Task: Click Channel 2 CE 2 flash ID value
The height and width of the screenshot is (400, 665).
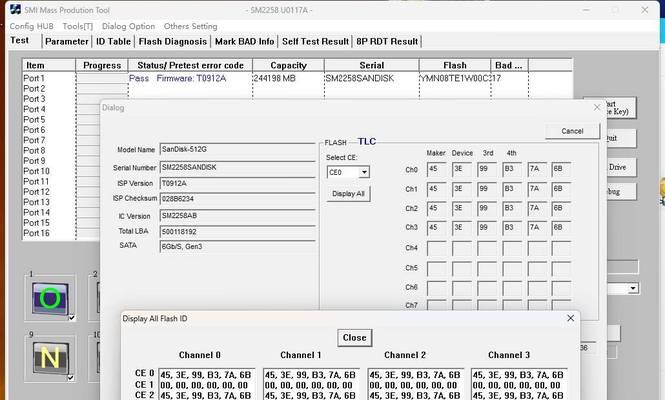Action: coord(415,395)
